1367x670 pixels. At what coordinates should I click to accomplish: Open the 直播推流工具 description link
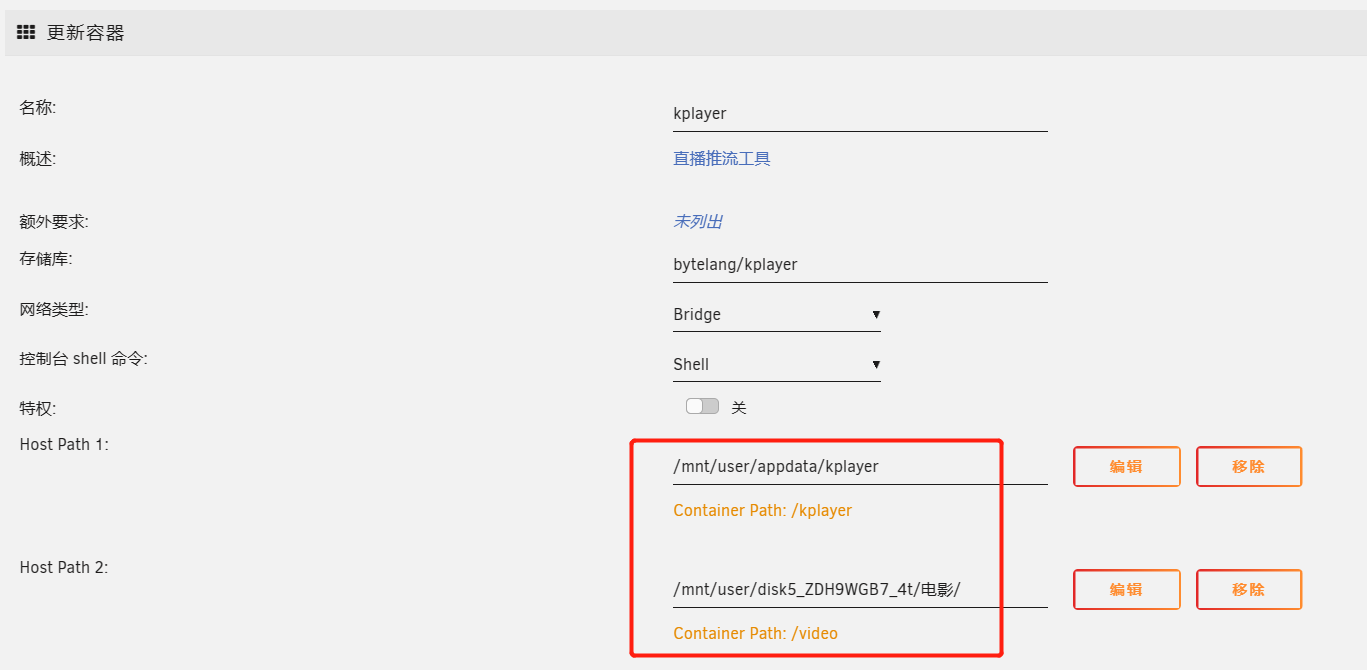pyautogui.click(x=721, y=159)
